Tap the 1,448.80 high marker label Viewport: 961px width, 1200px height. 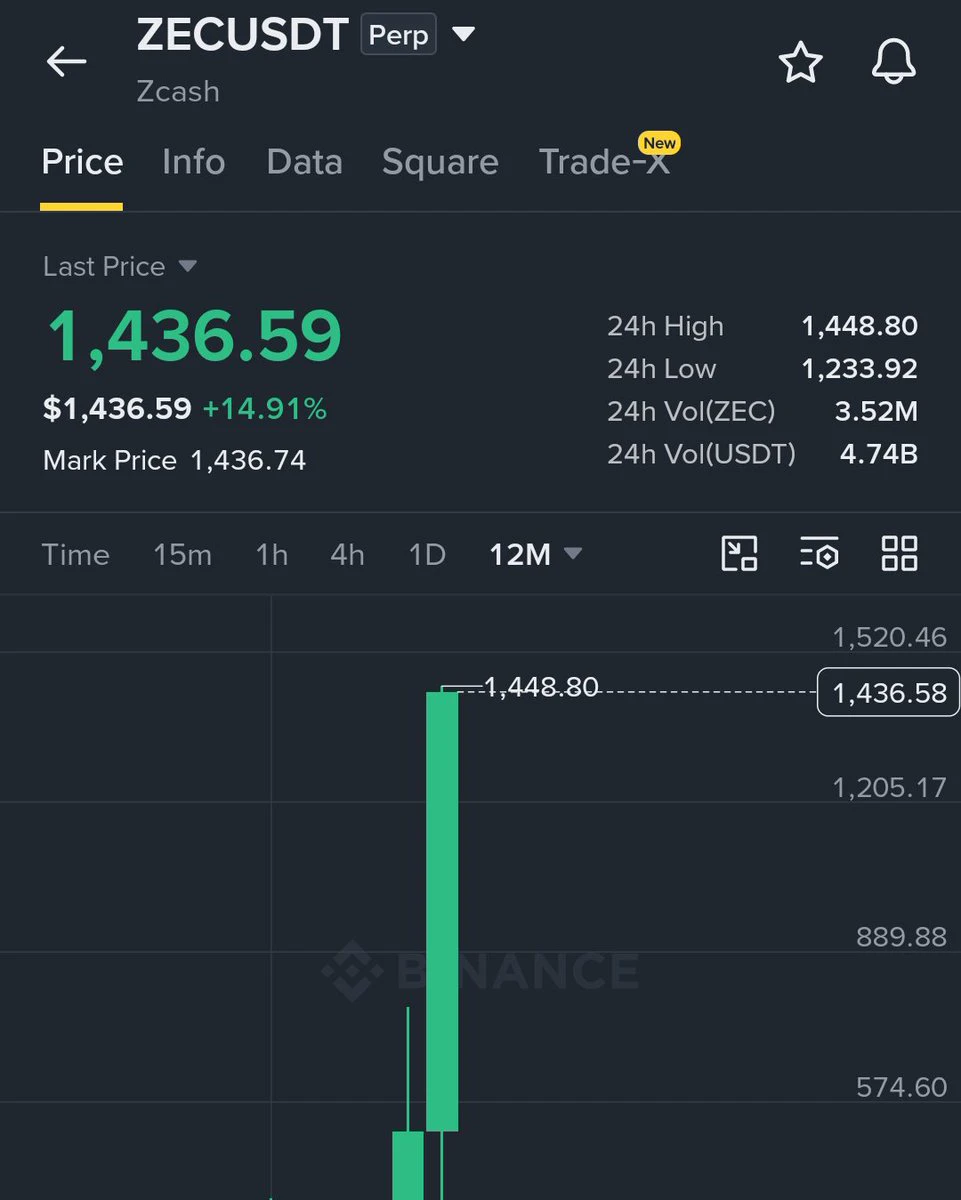click(541, 687)
